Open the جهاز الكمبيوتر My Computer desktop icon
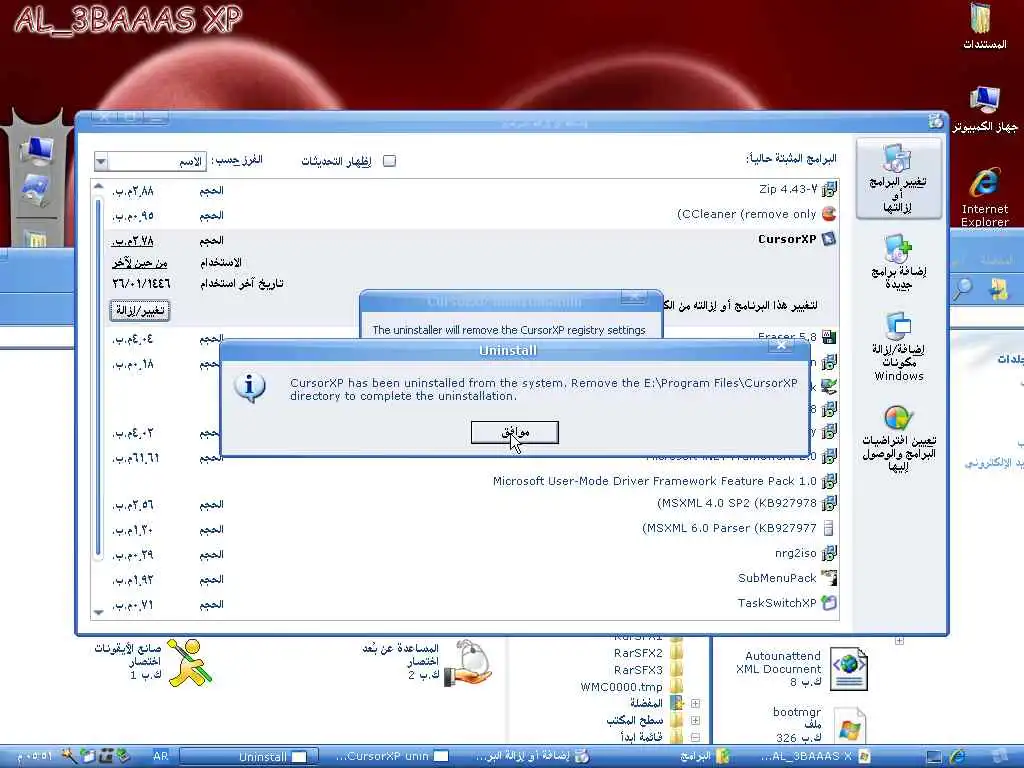The height and width of the screenshot is (768, 1024). pos(984,108)
